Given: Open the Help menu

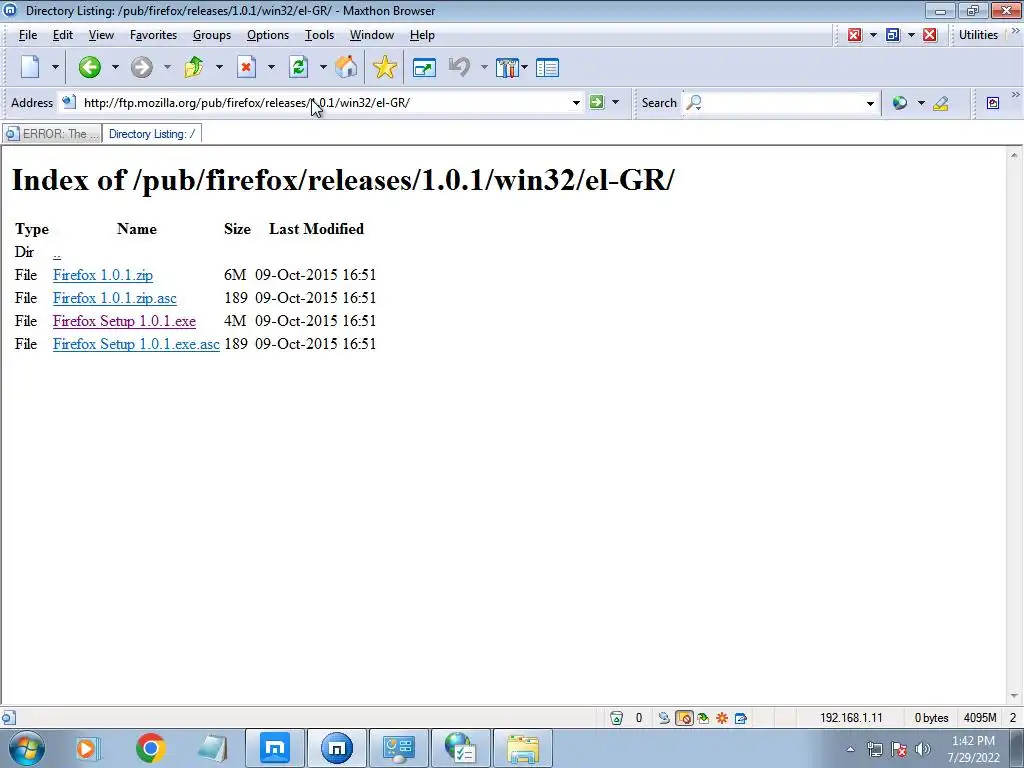Looking at the screenshot, I should click(x=422, y=35).
